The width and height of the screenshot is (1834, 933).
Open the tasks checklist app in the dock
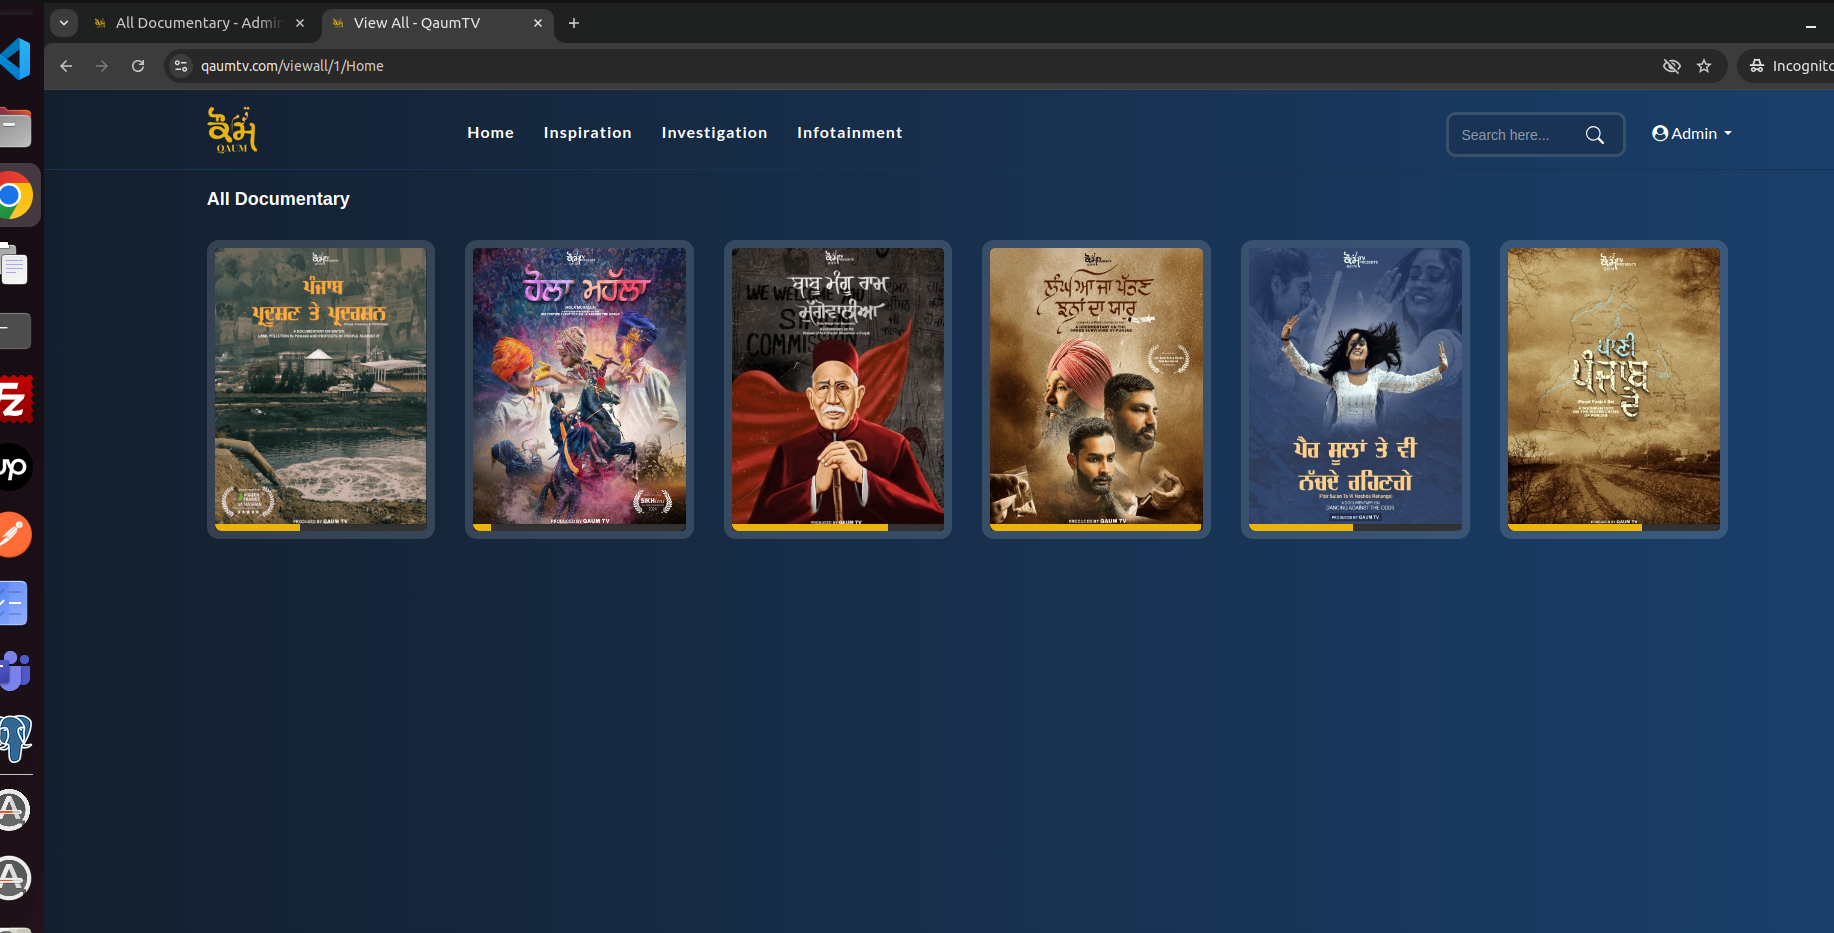14,603
